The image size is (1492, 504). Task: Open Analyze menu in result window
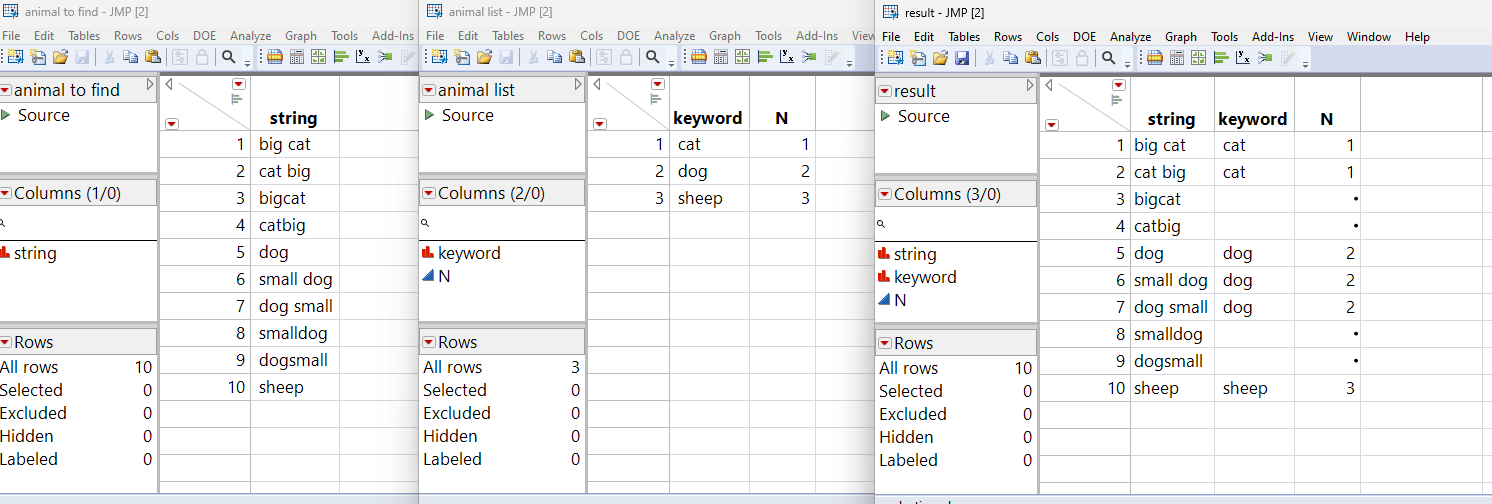[x=1130, y=37]
